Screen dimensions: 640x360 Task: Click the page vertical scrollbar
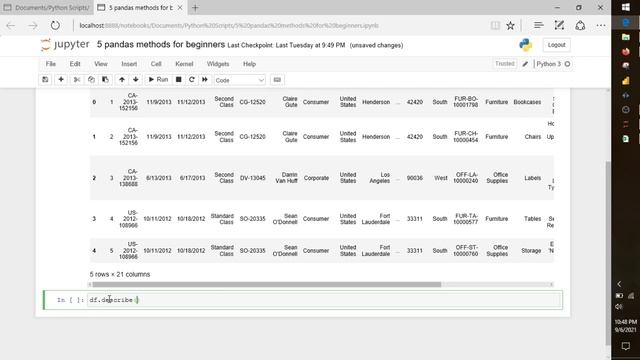click(608, 253)
